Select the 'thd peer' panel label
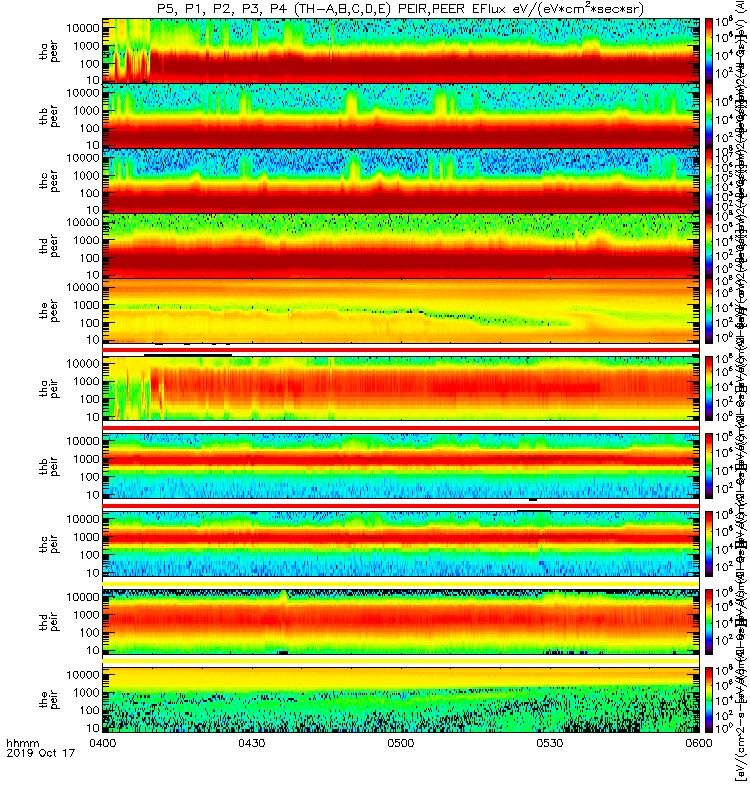Screen dimensions: 750x800 (49, 246)
